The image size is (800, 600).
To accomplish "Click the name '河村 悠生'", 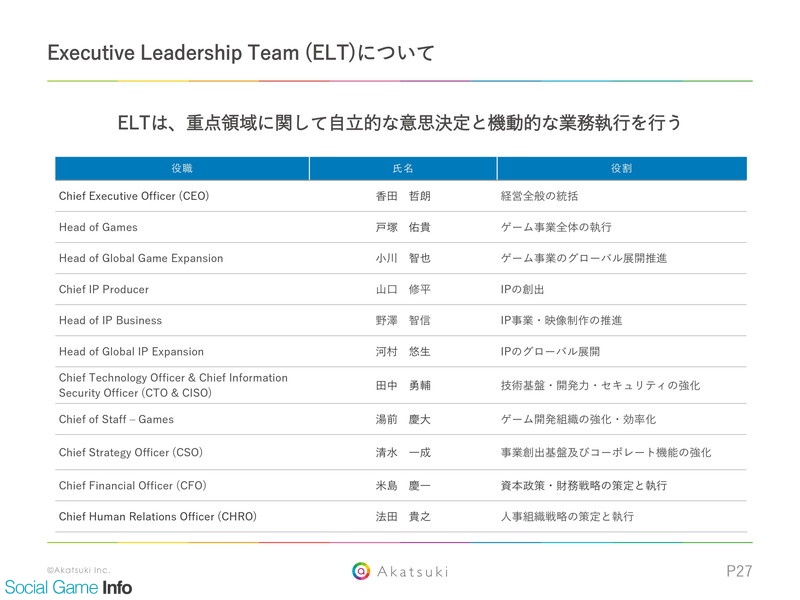I will 403,352.
